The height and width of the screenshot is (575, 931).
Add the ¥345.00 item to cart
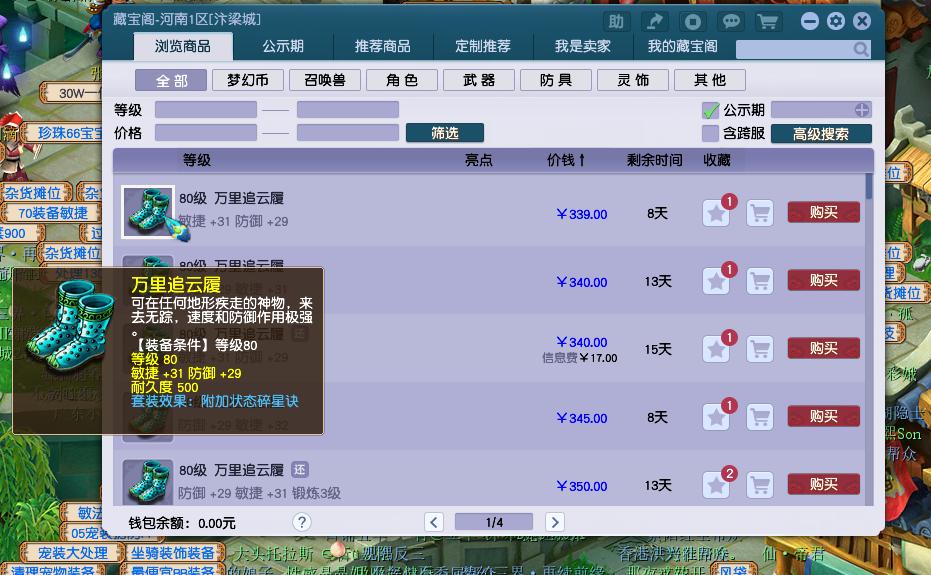[760, 417]
